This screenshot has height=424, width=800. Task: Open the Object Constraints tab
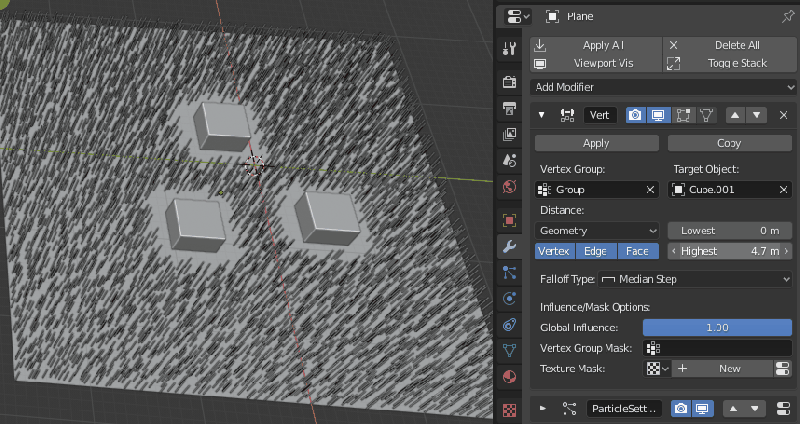tap(509, 325)
